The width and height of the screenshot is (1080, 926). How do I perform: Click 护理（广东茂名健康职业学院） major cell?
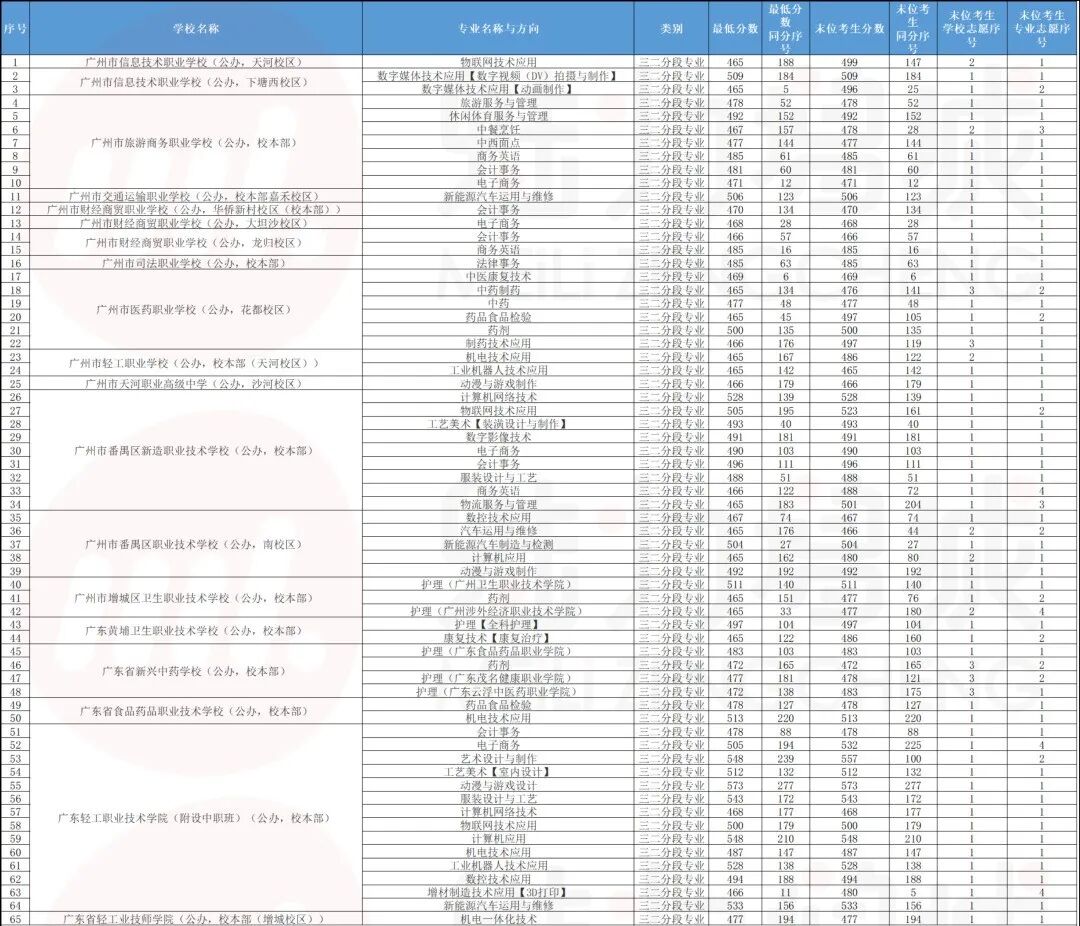coord(499,678)
